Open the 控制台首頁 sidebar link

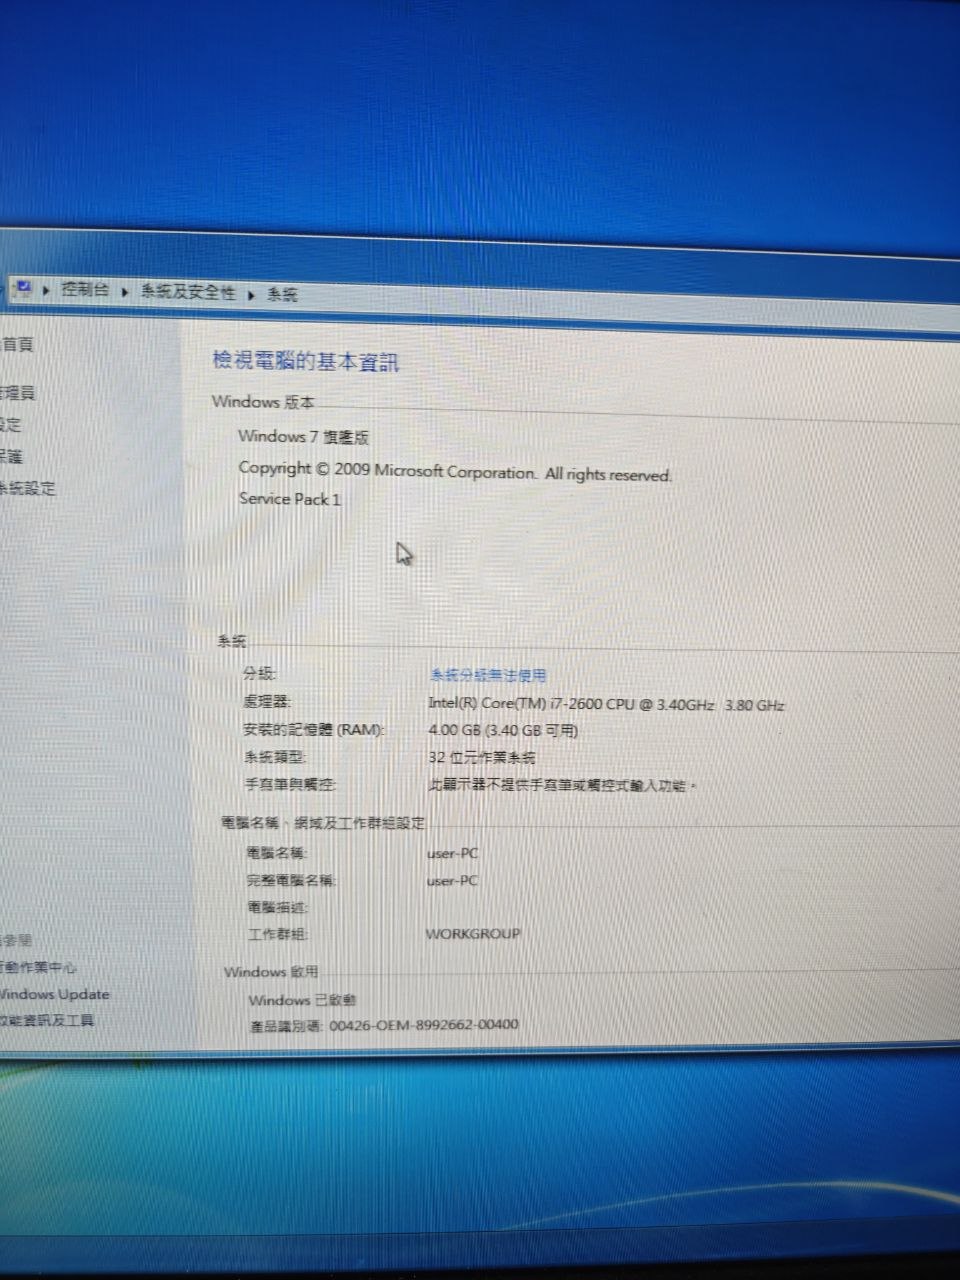(17, 345)
